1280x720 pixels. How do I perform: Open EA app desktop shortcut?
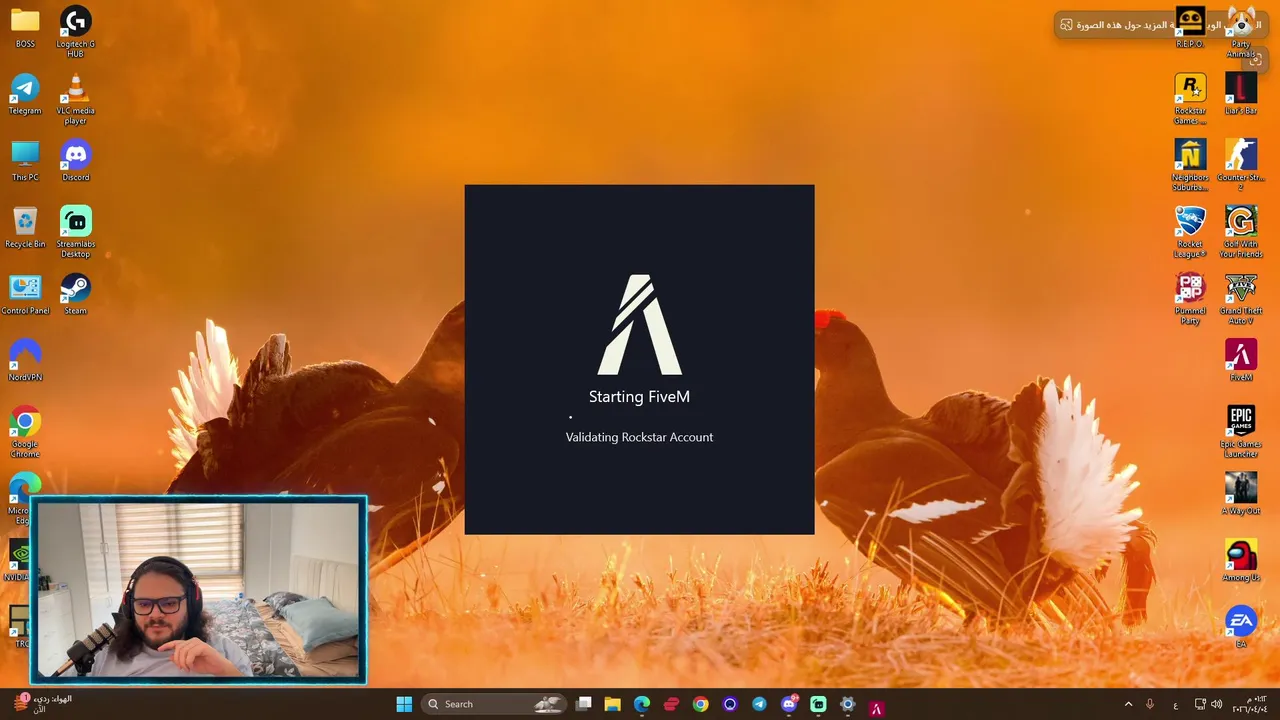coord(1241,628)
